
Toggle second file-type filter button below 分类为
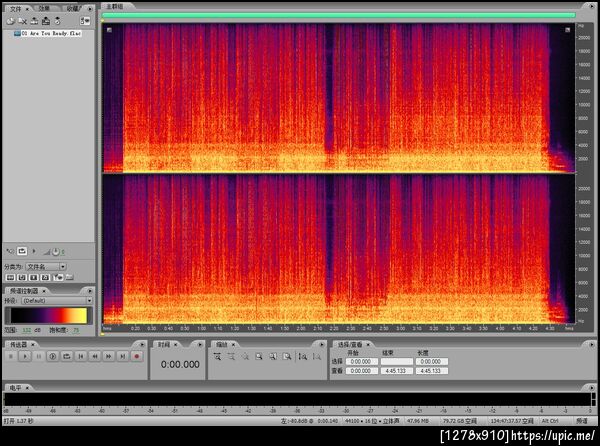[22, 277]
